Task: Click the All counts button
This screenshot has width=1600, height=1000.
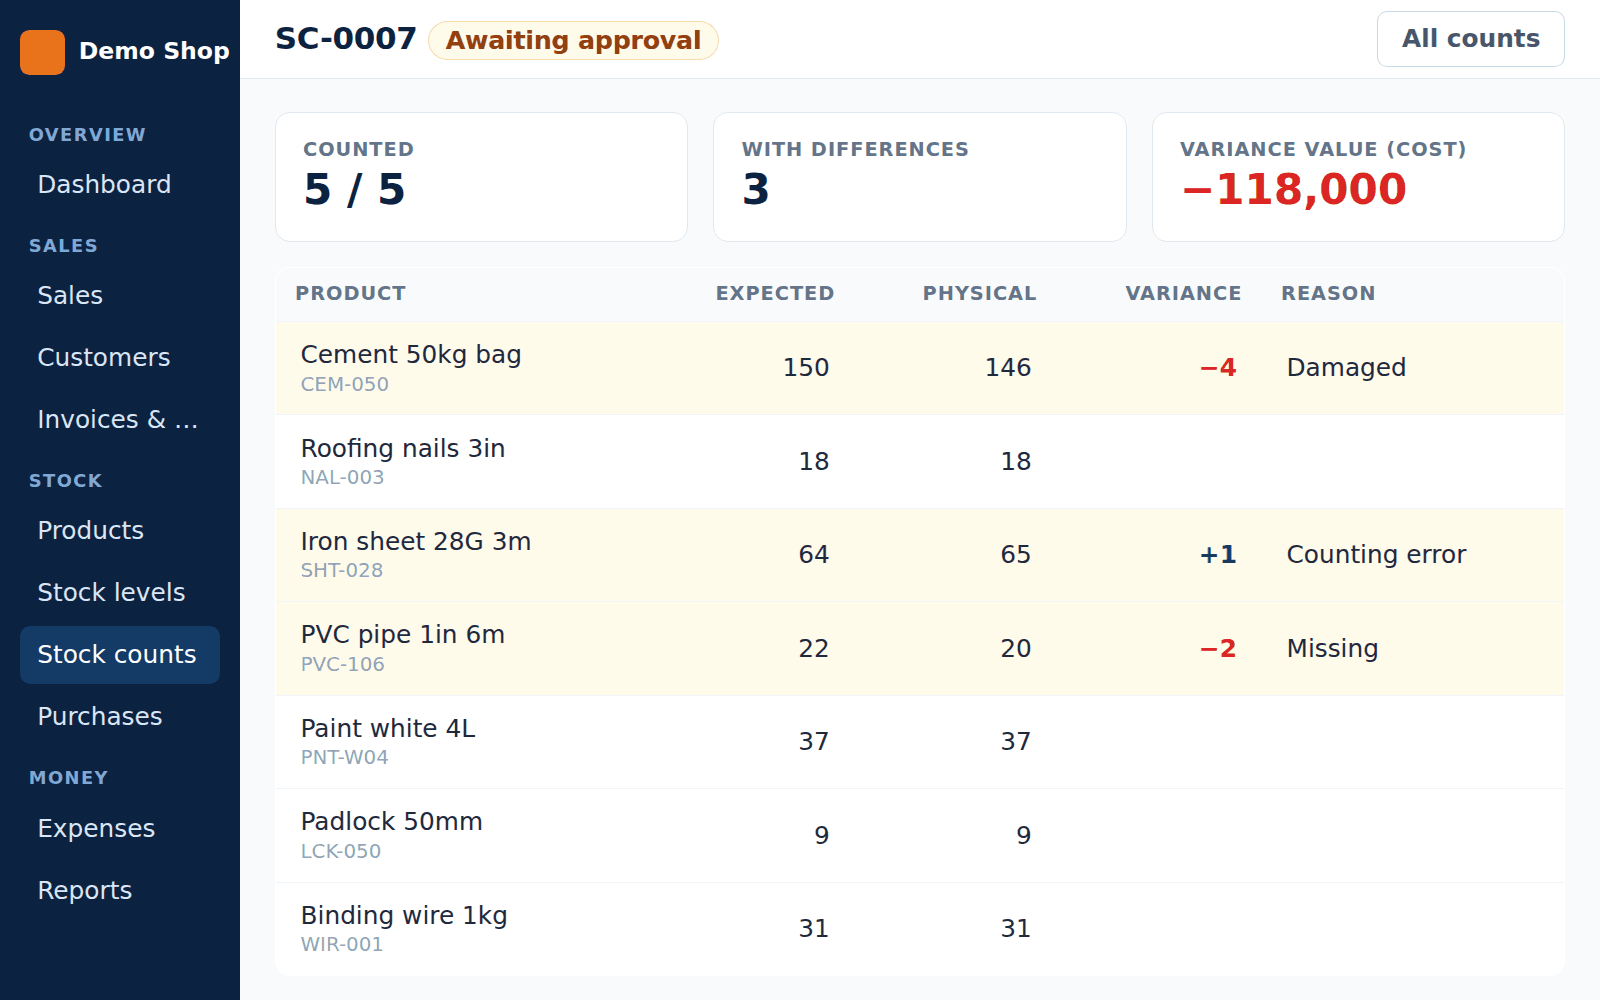Action: [1470, 39]
